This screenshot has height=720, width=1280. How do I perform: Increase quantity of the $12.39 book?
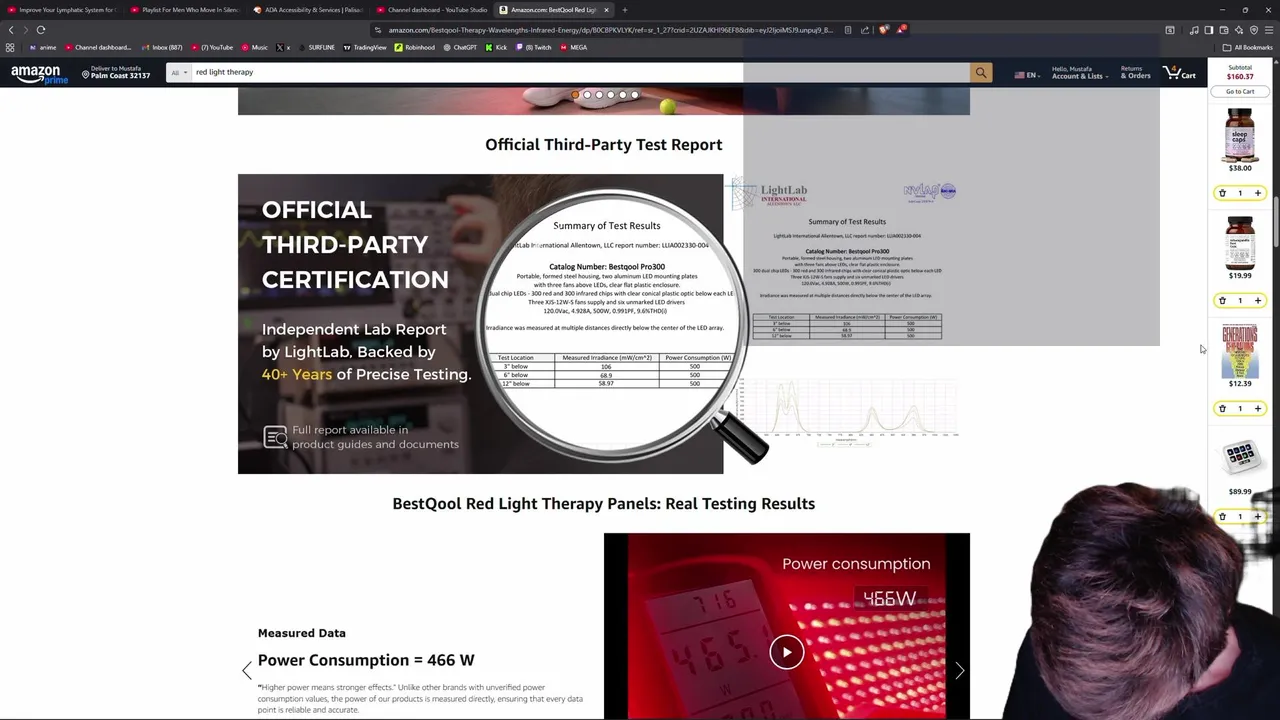pos(1258,408)
